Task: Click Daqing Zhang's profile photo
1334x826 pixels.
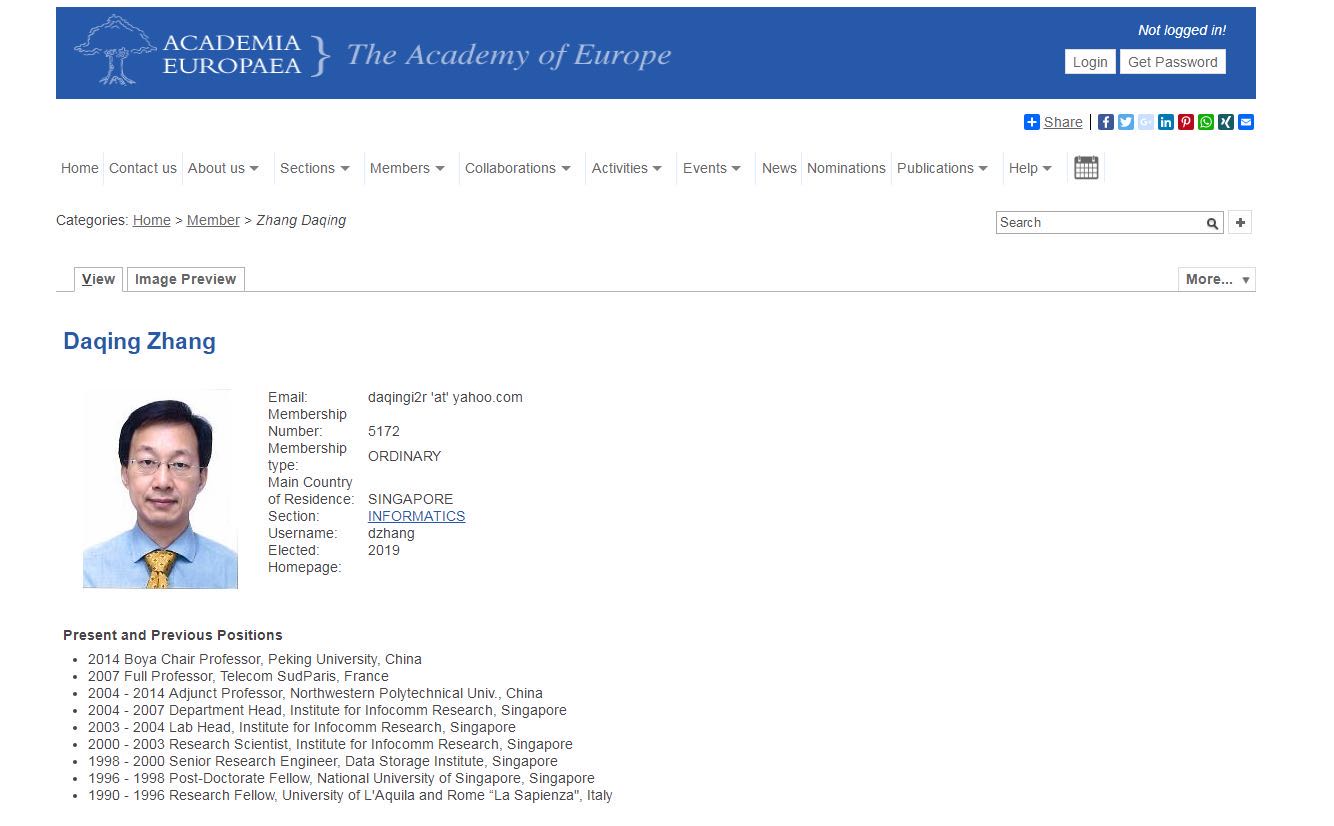Action: click(160, 489)
